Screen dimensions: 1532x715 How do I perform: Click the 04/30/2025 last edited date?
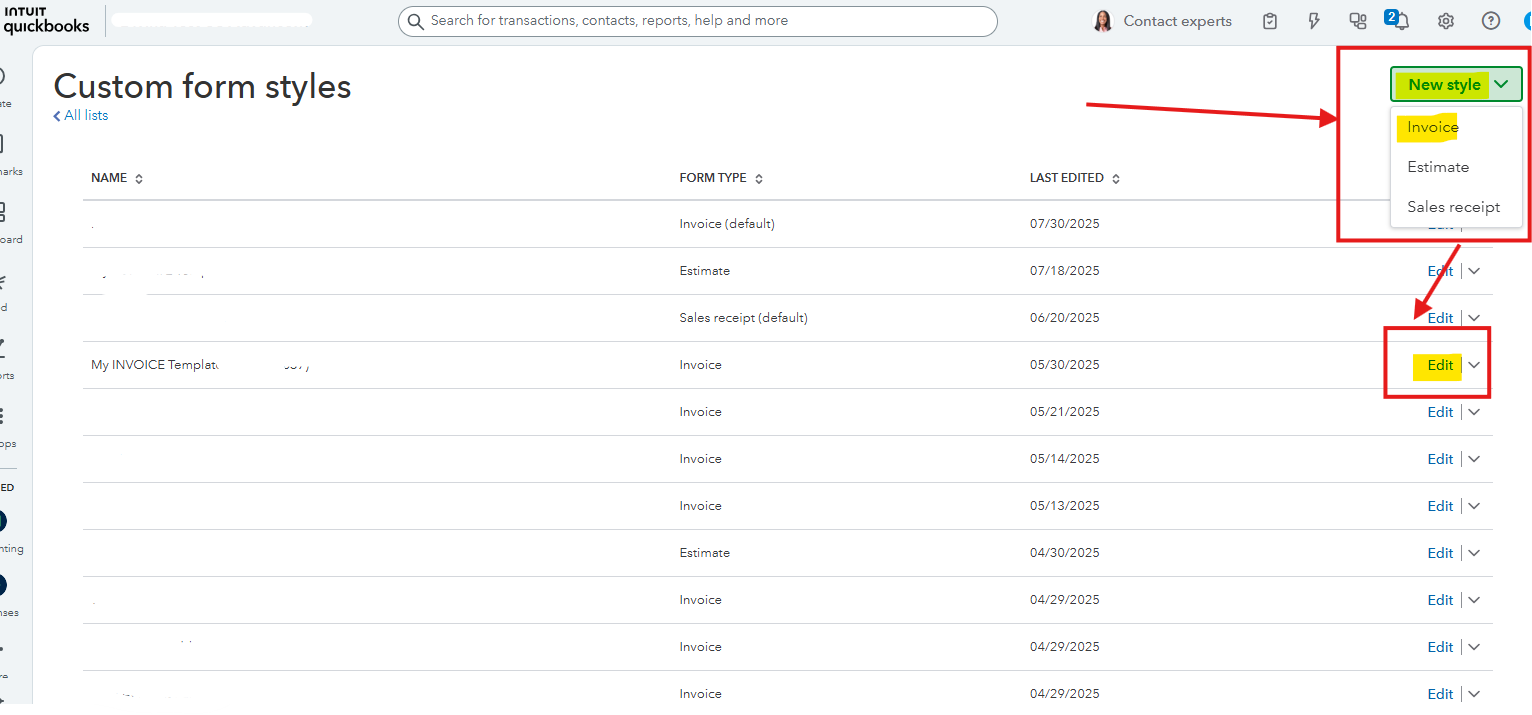[1064, 553]
